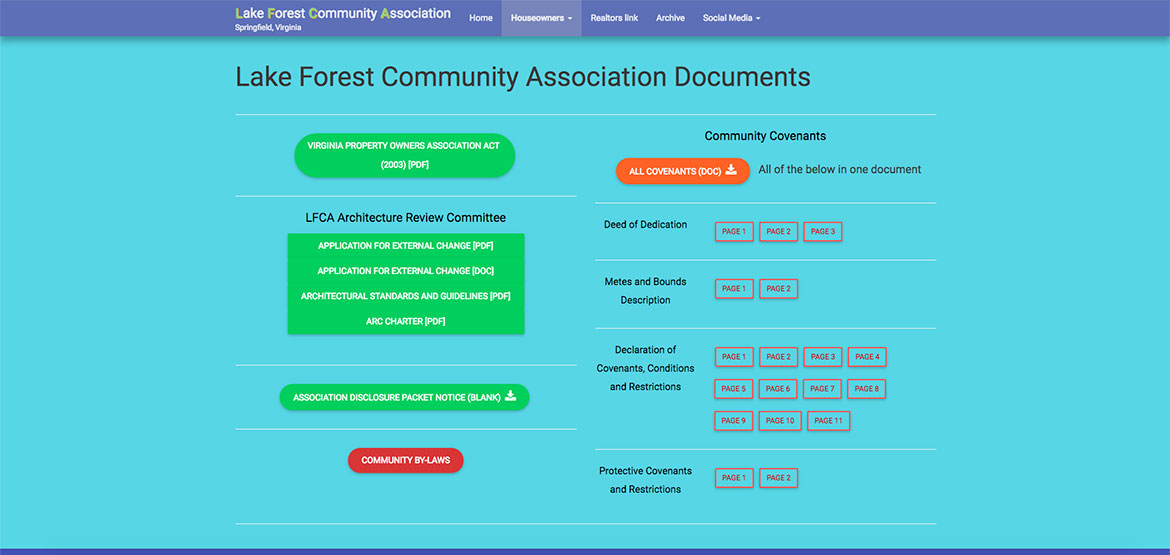
Task: Click the Community Covenants heading
Action: click(765, 137)
